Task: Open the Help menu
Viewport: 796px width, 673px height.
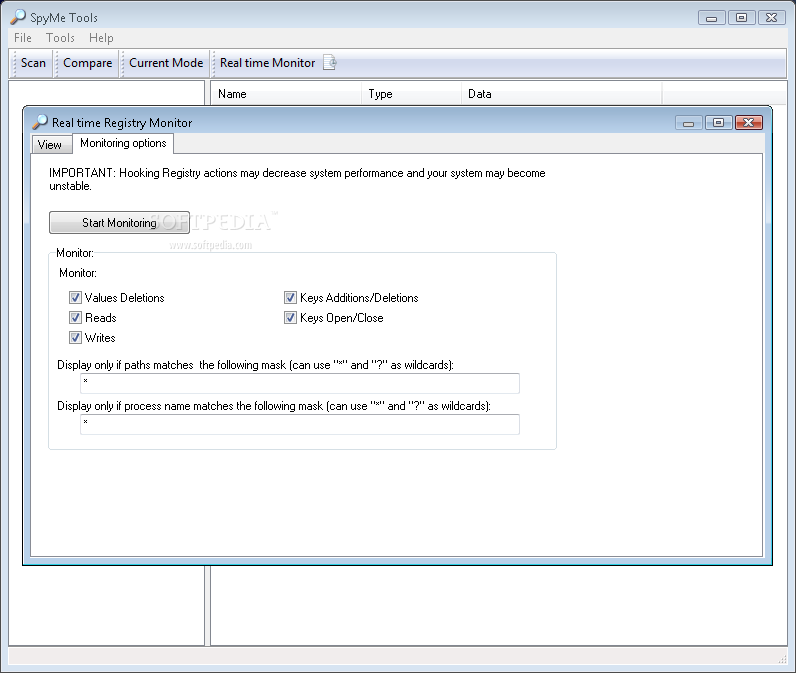Action: [101, 38]
